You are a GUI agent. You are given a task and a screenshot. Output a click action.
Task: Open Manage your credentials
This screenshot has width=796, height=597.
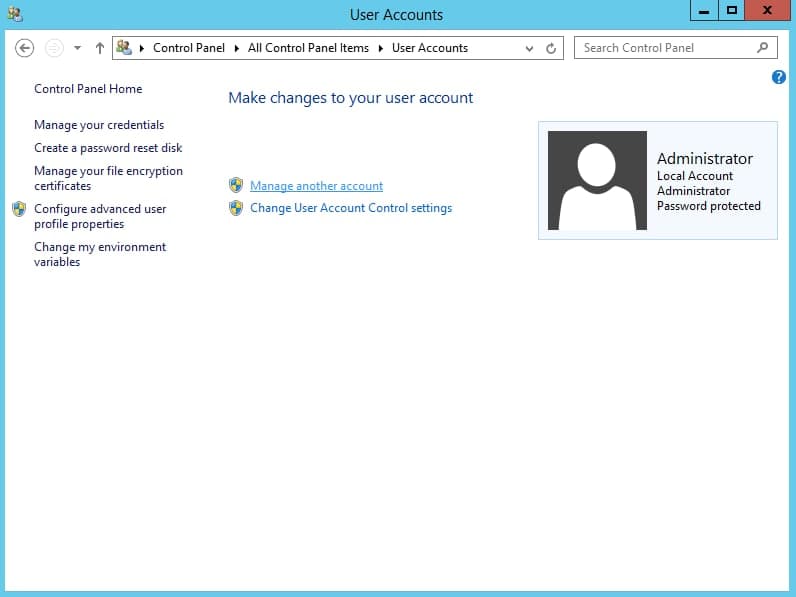point(99,125)
